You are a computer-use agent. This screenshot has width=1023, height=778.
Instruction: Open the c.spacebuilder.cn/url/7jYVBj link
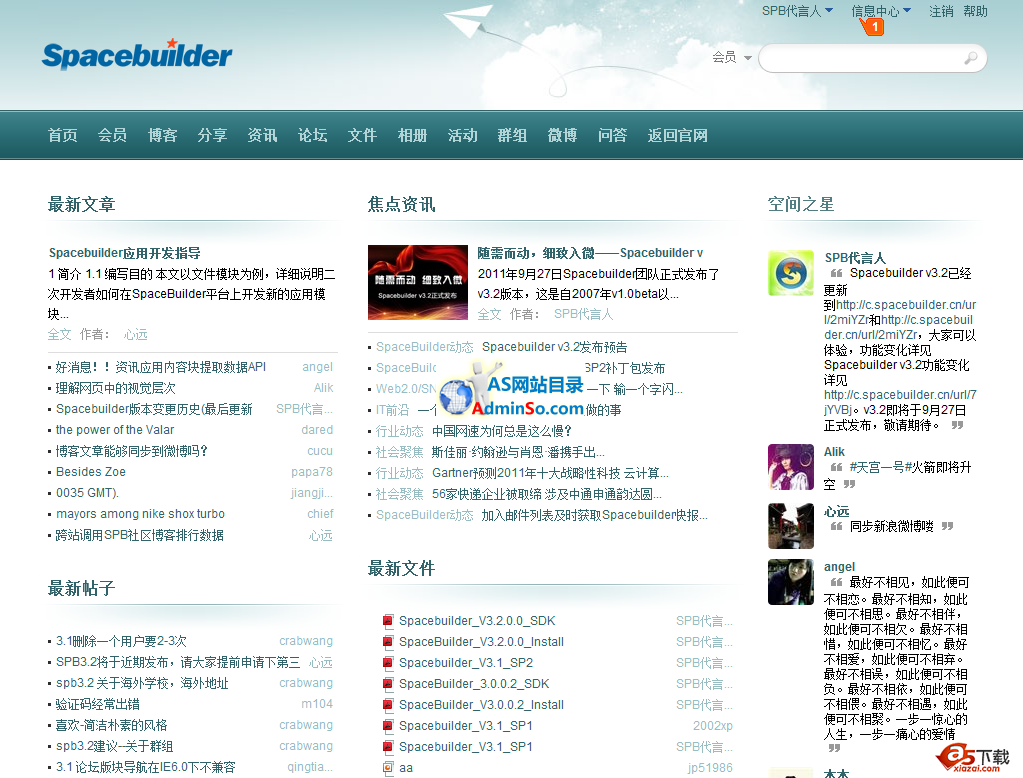[x=900, y=402]
